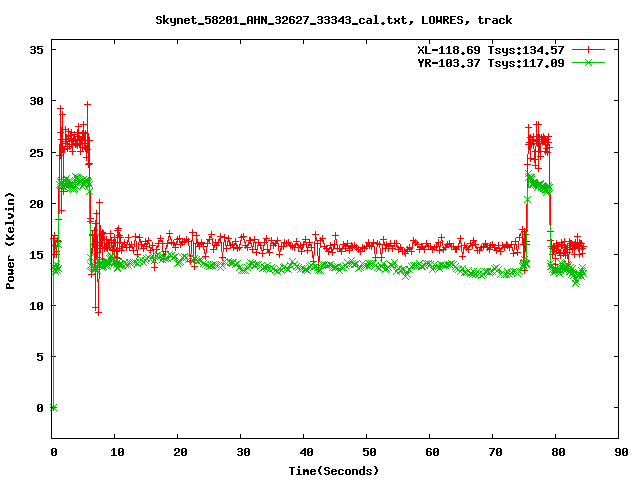The image size is (640, 480).
Task: Click the plot title Skynet_58201_AHN_32627_33343_cal.txt
Action: (281, 20)
